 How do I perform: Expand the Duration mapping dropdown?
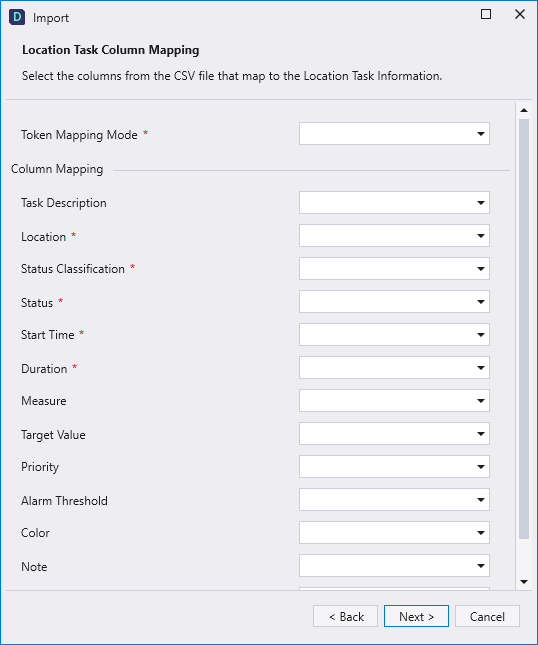(394, 368)
